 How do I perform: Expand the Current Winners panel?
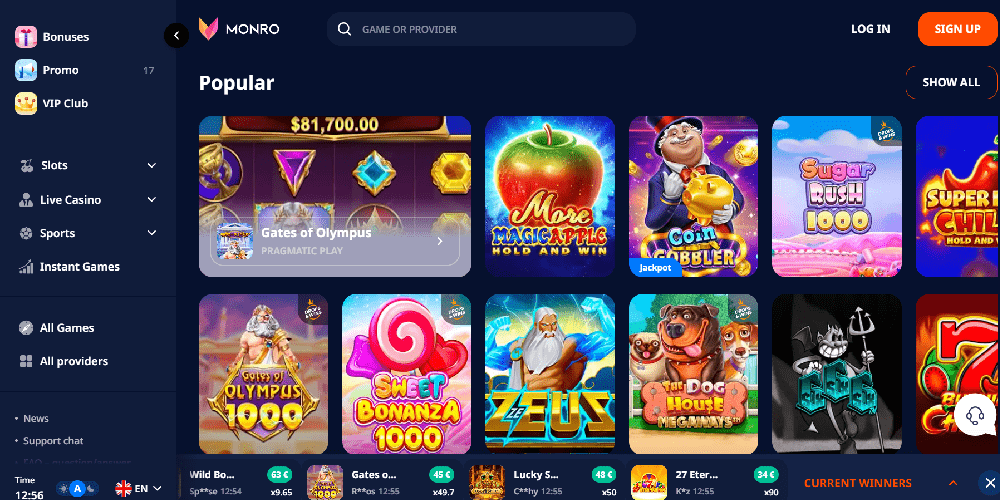tap(953, 483)
